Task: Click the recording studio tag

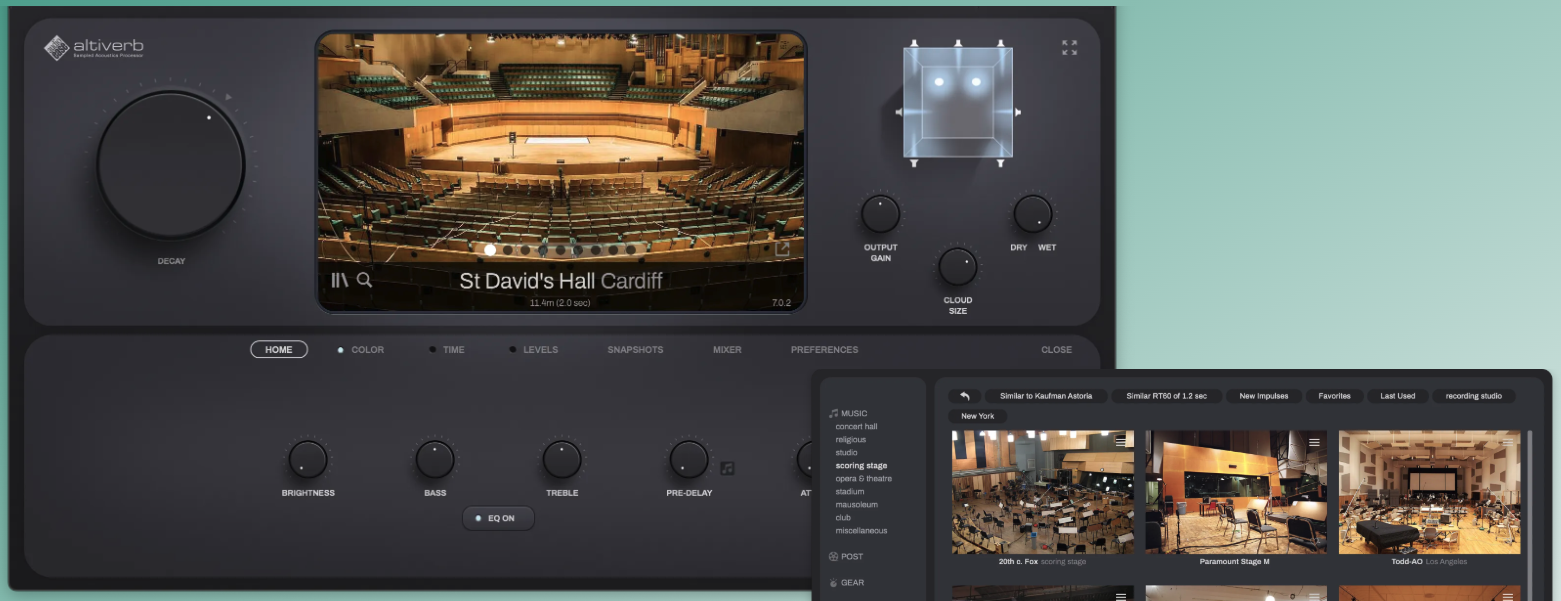Action: 1473,396
